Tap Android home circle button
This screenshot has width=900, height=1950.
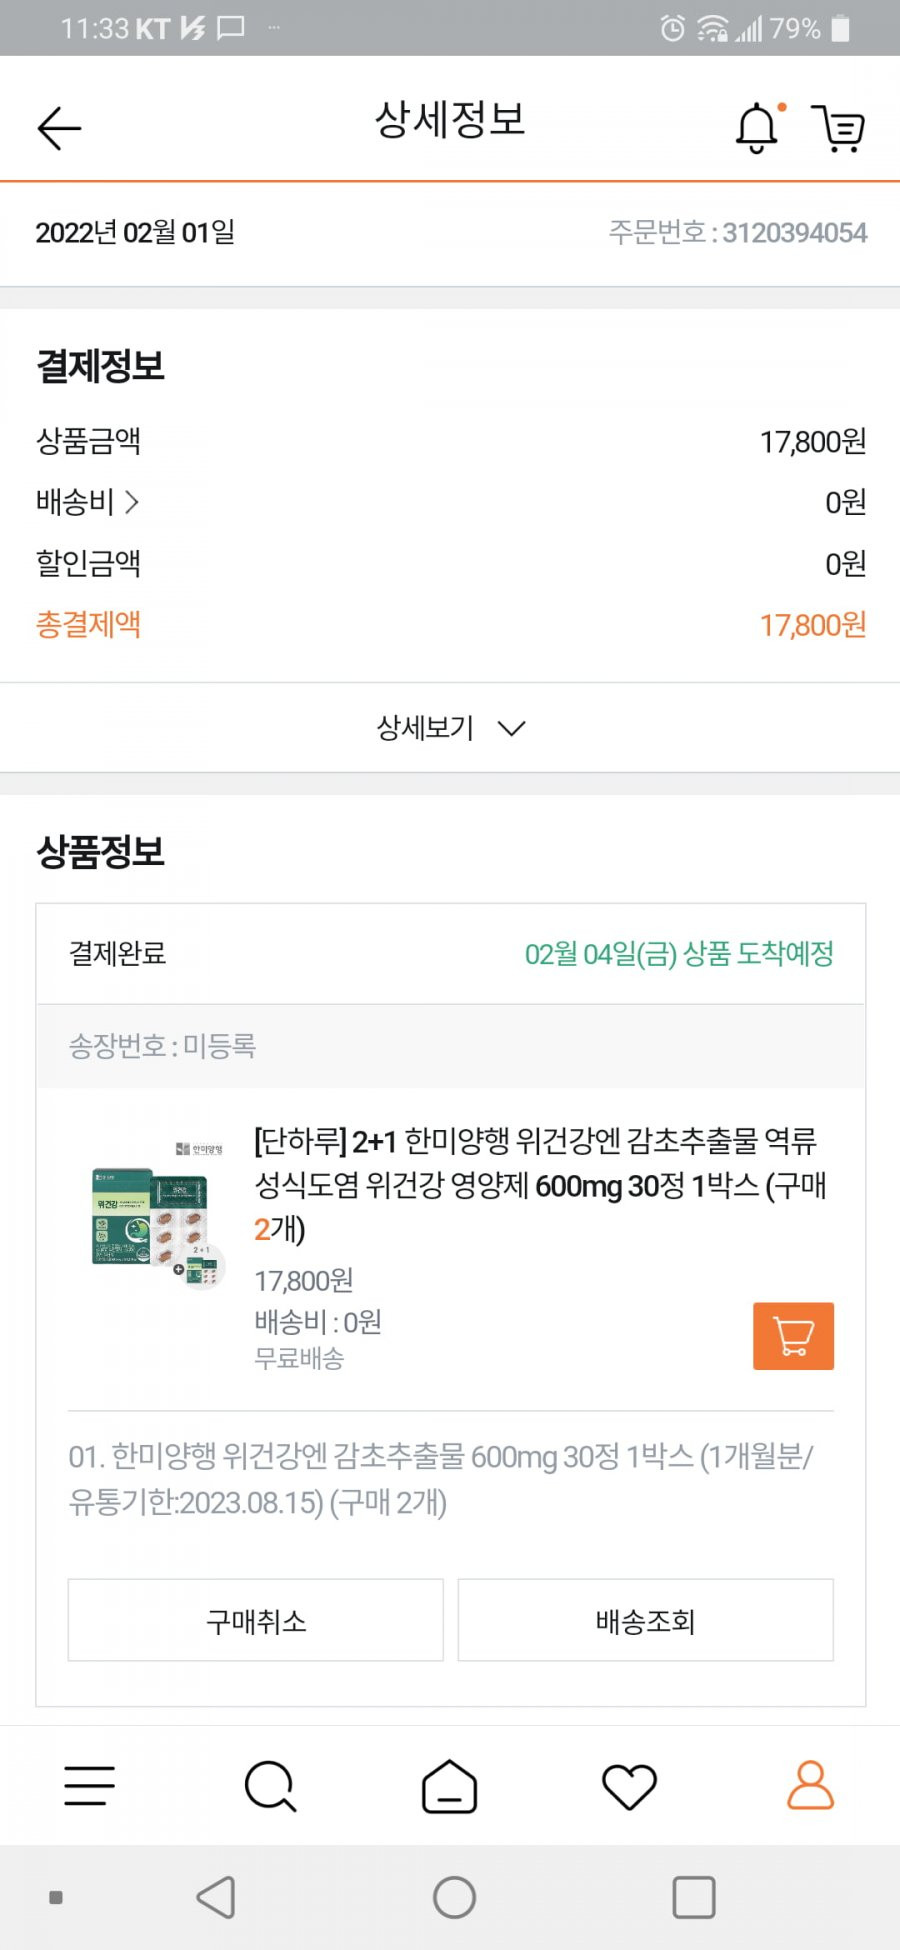click(x=454, y=1897)
